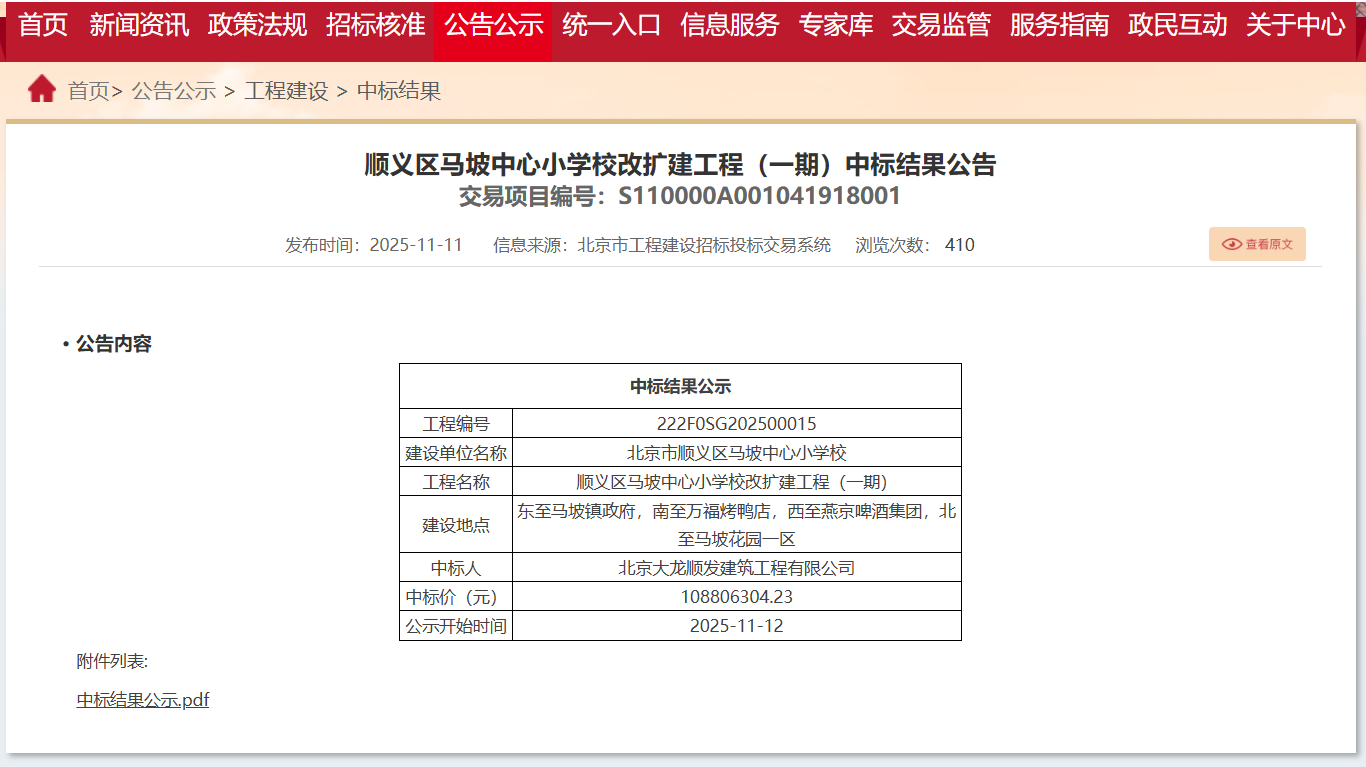Select 北京大龙顺发建筑工程有限公司 cell
The height and width of the screenshot is (767, 1366).
pyautogui.click(x=736, y=568)
